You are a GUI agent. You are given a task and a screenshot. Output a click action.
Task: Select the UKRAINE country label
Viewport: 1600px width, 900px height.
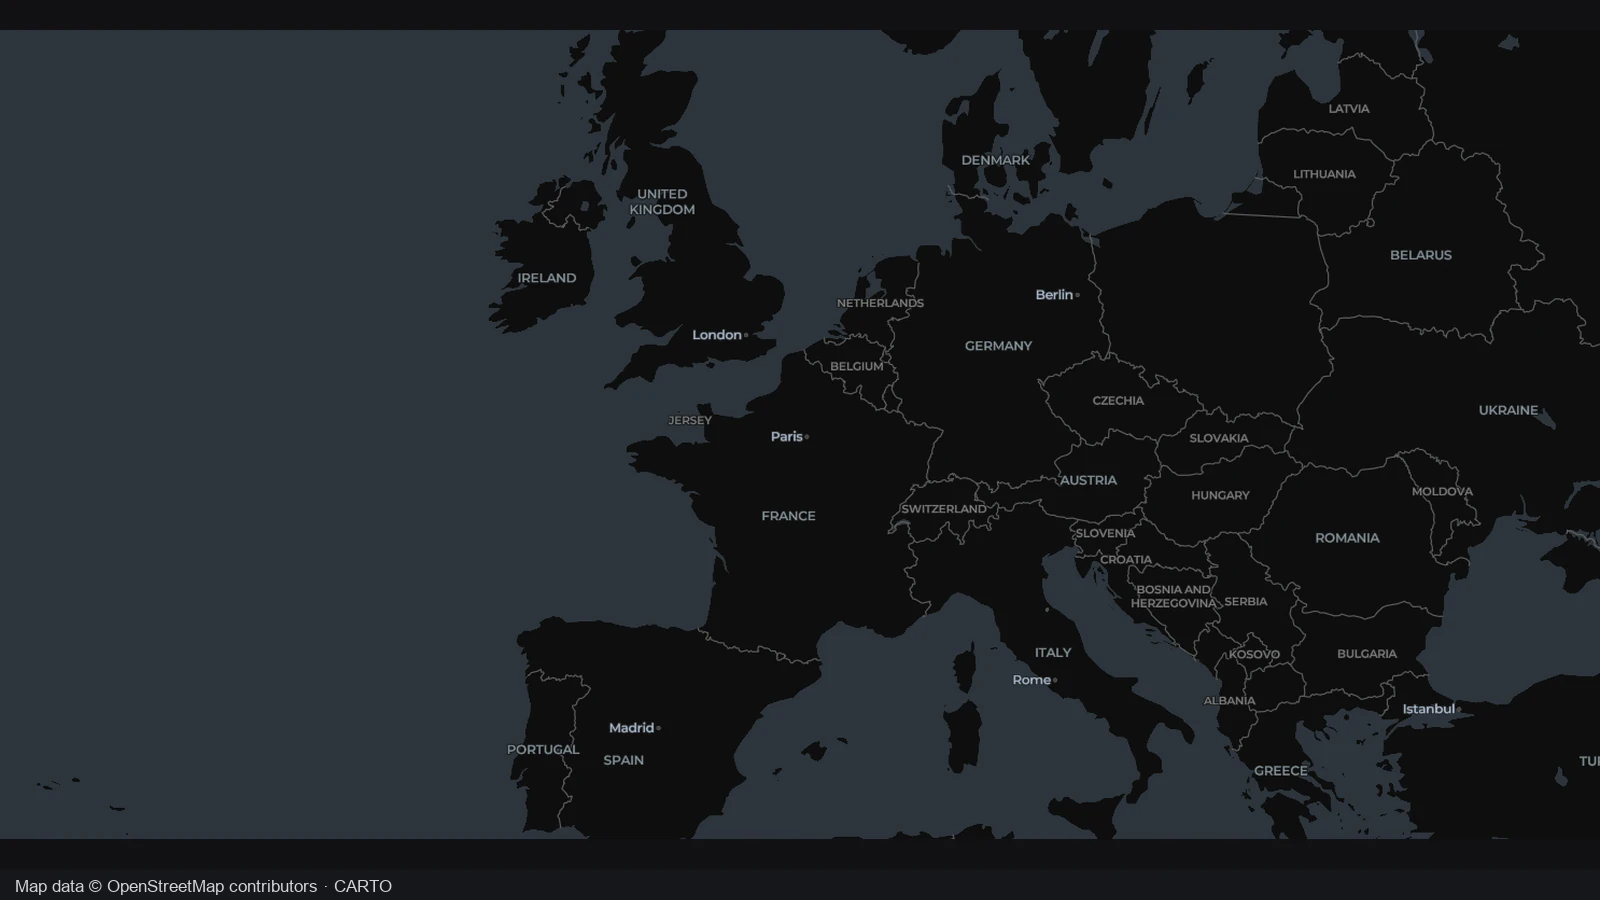[1509, 410]
